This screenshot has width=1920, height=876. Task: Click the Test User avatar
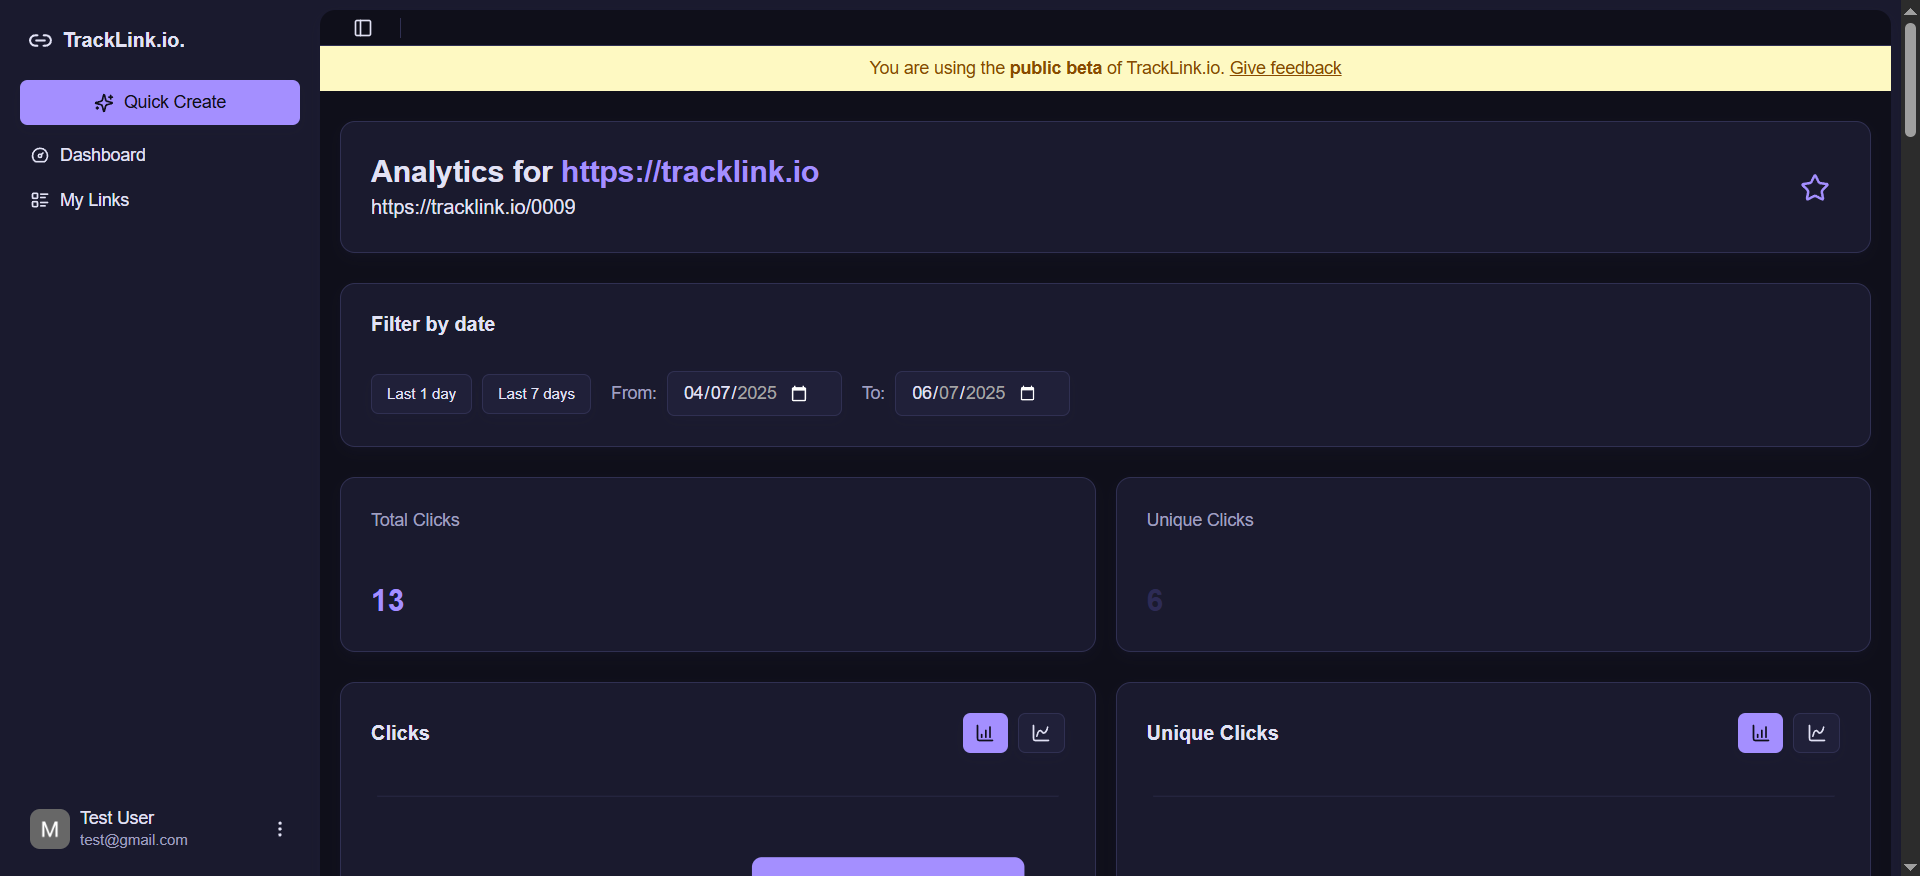point(50,829)
